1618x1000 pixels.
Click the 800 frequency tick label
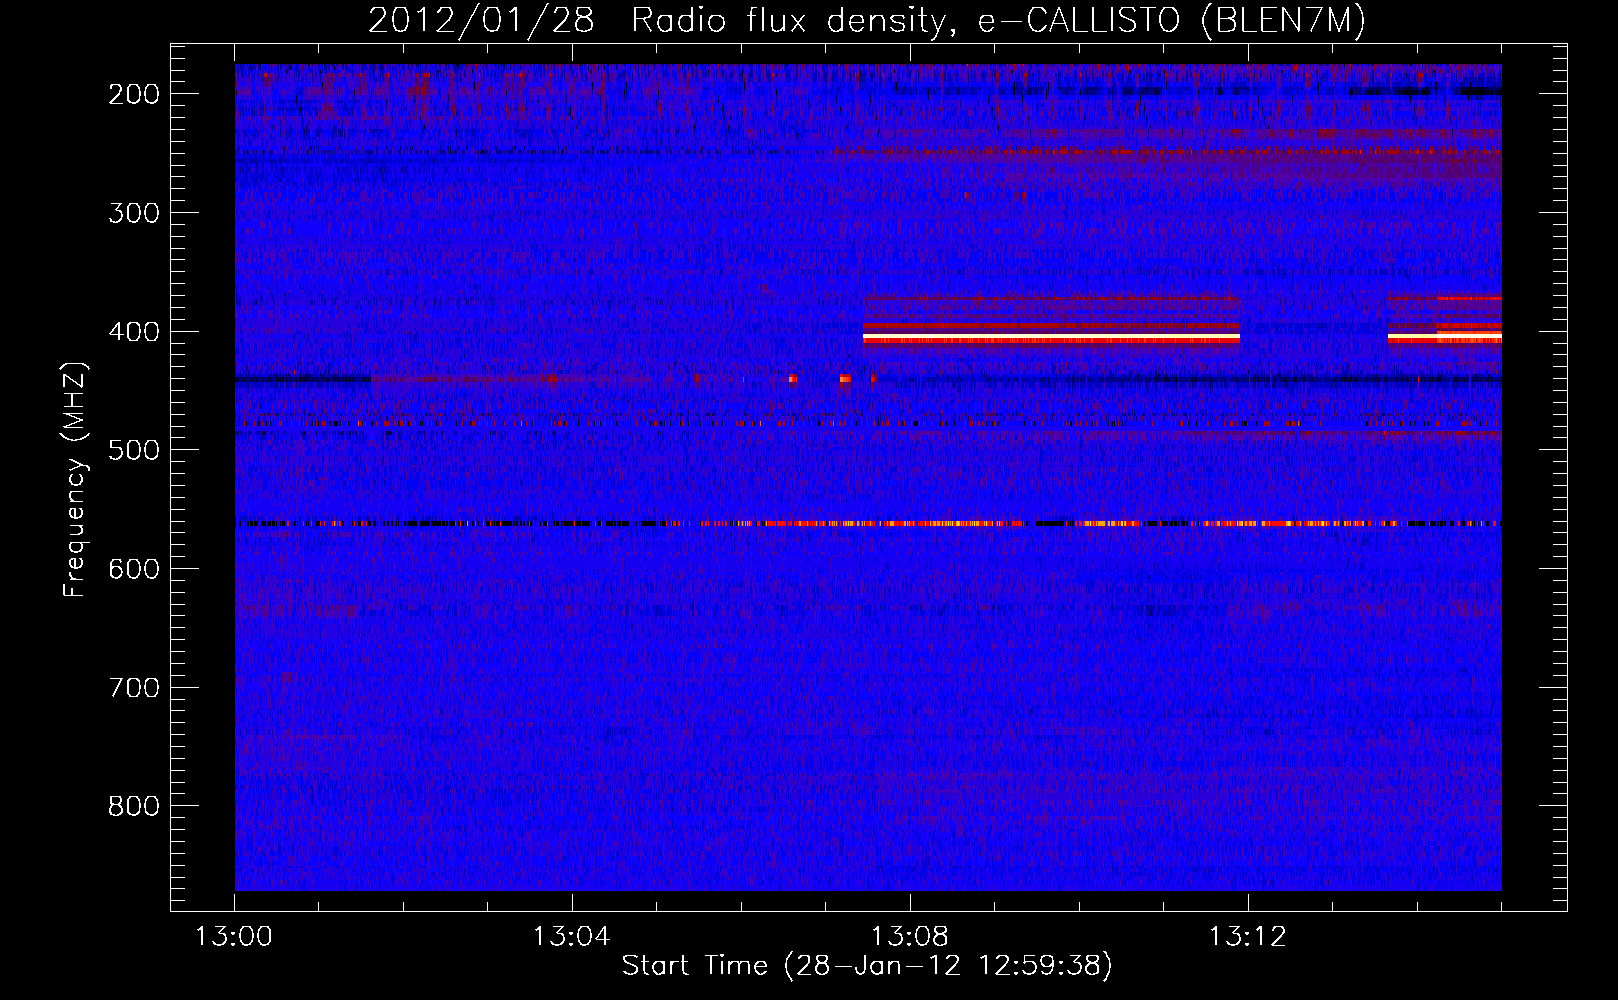pos(134,806)
